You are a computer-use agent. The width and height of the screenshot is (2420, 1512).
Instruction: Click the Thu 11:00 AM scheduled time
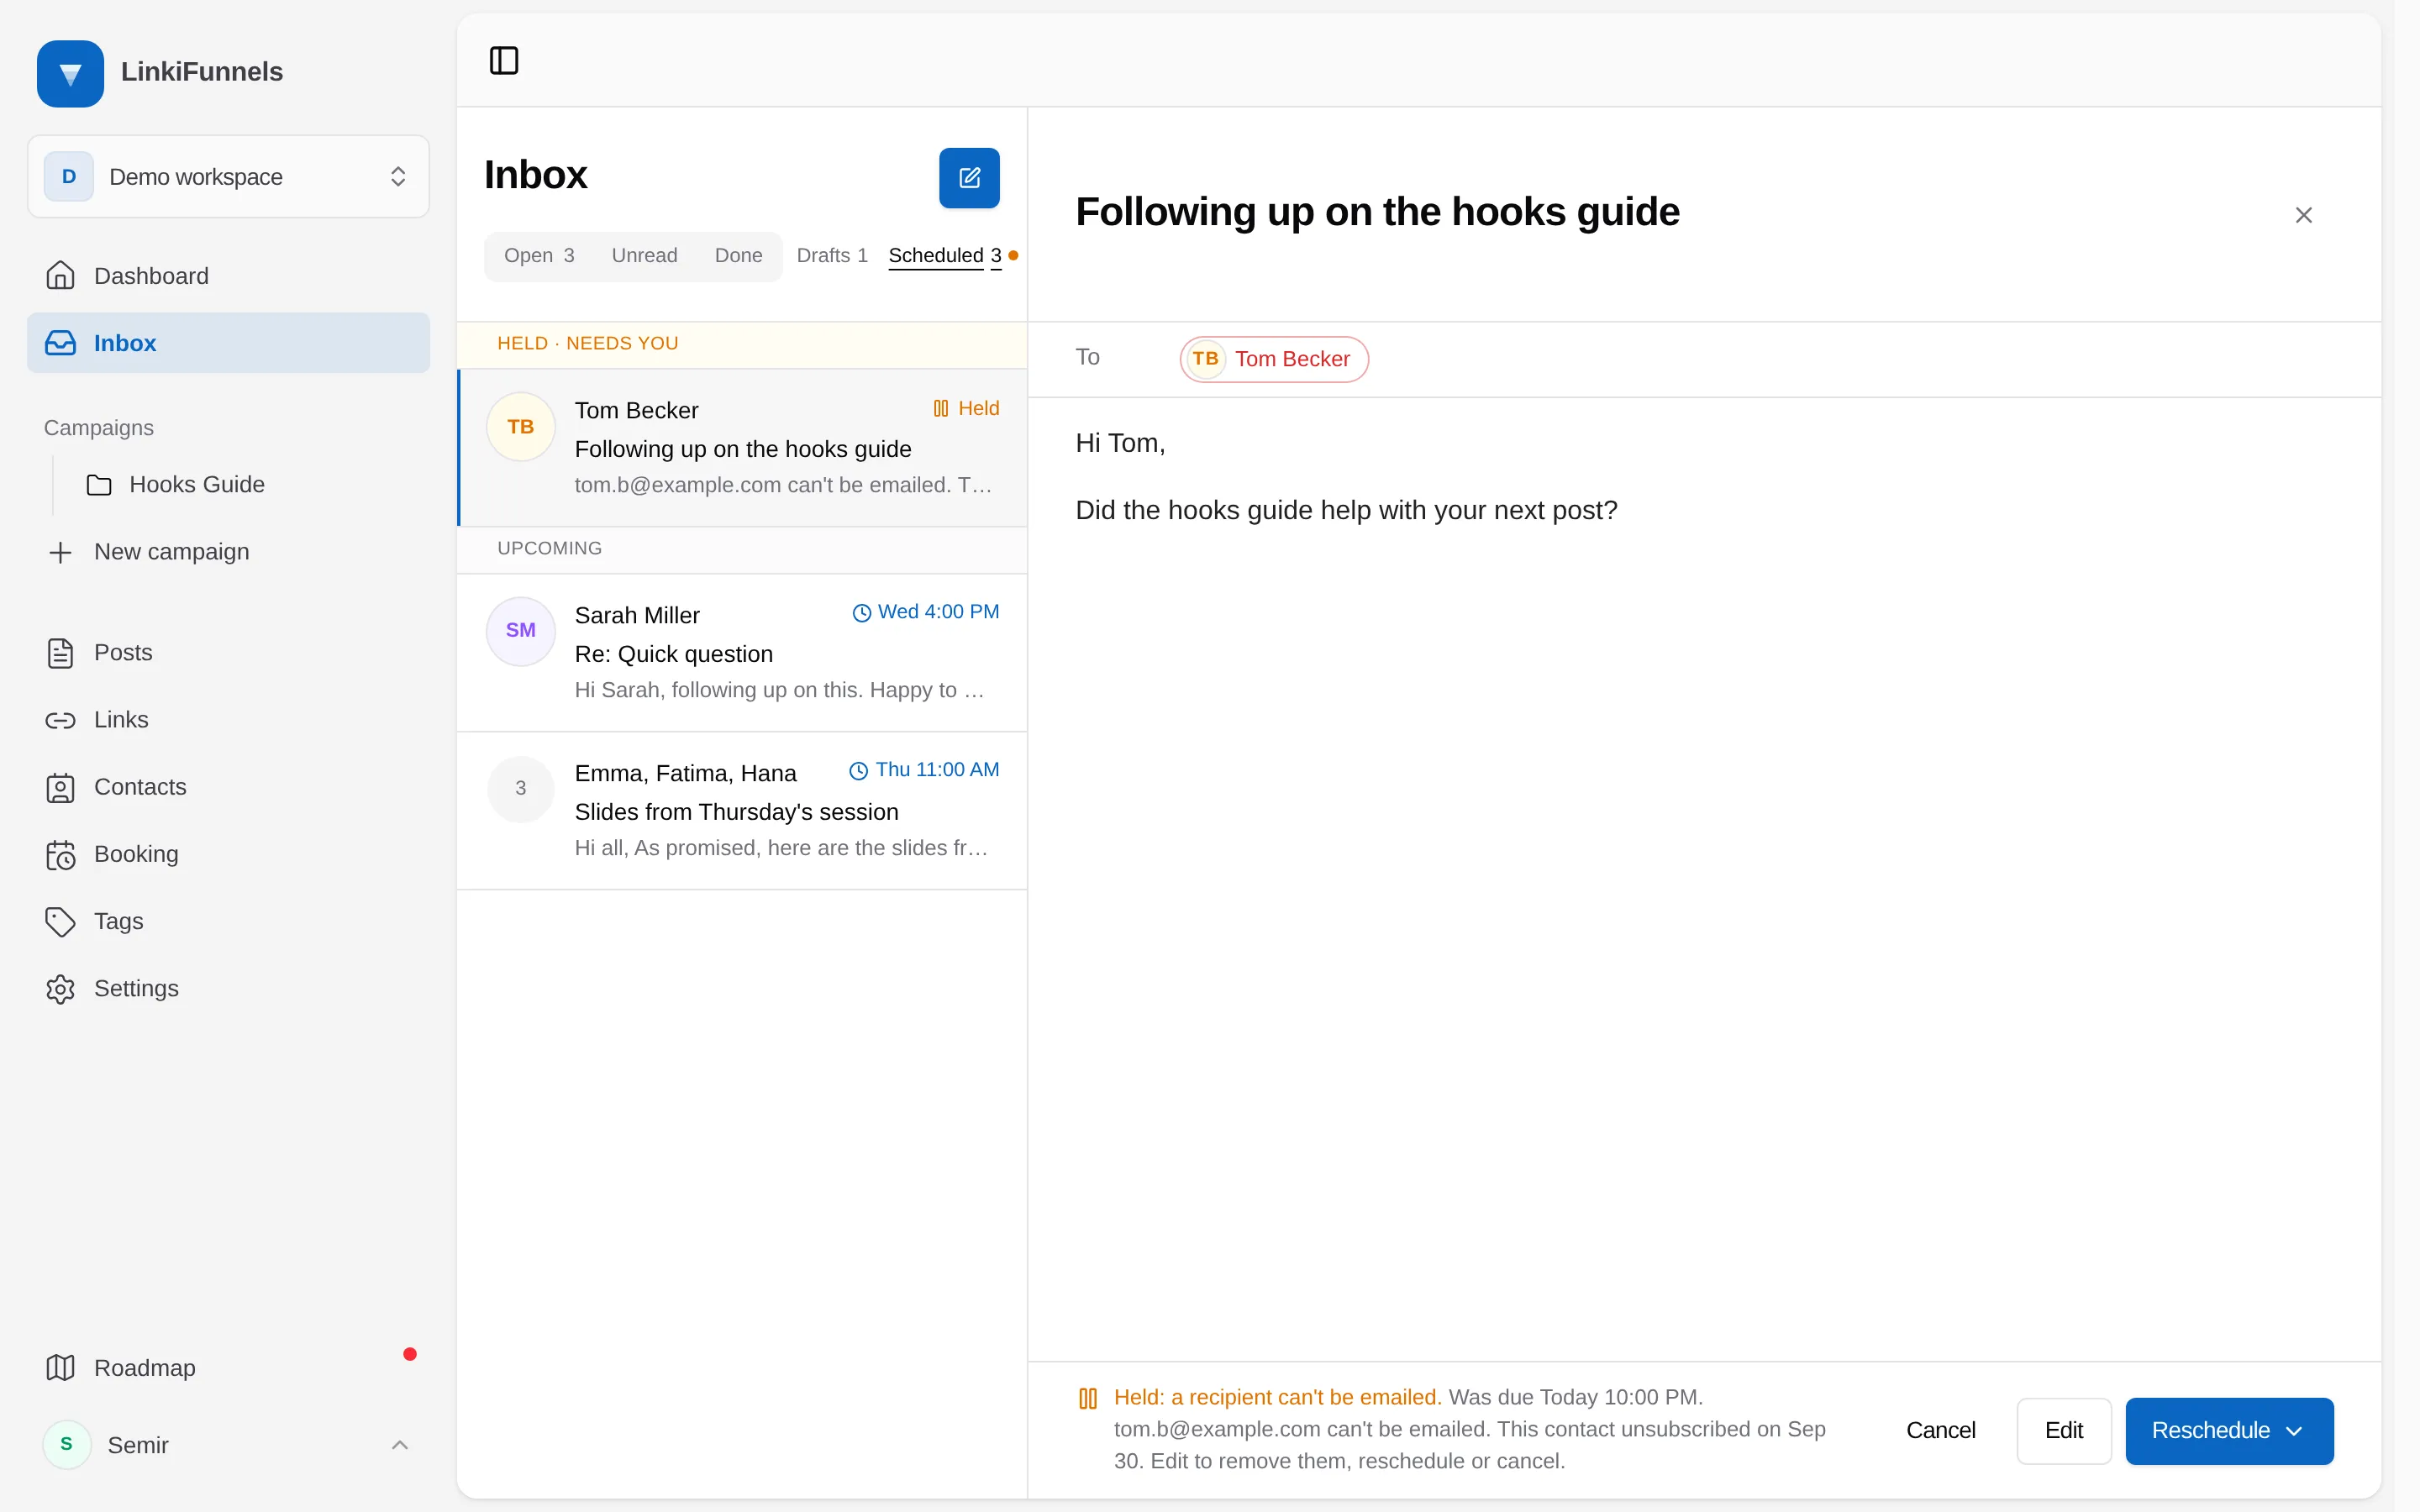pyautogui.click(x=924, y=770)
